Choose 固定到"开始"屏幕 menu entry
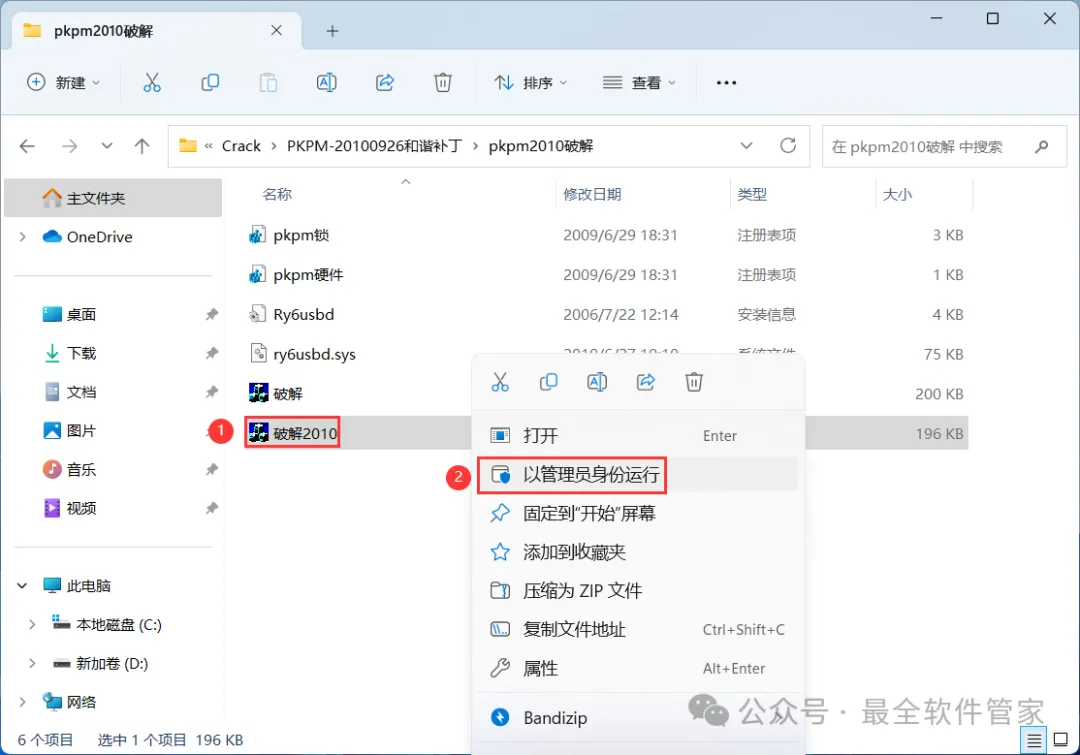1080x755 pixels. [638, 513]
